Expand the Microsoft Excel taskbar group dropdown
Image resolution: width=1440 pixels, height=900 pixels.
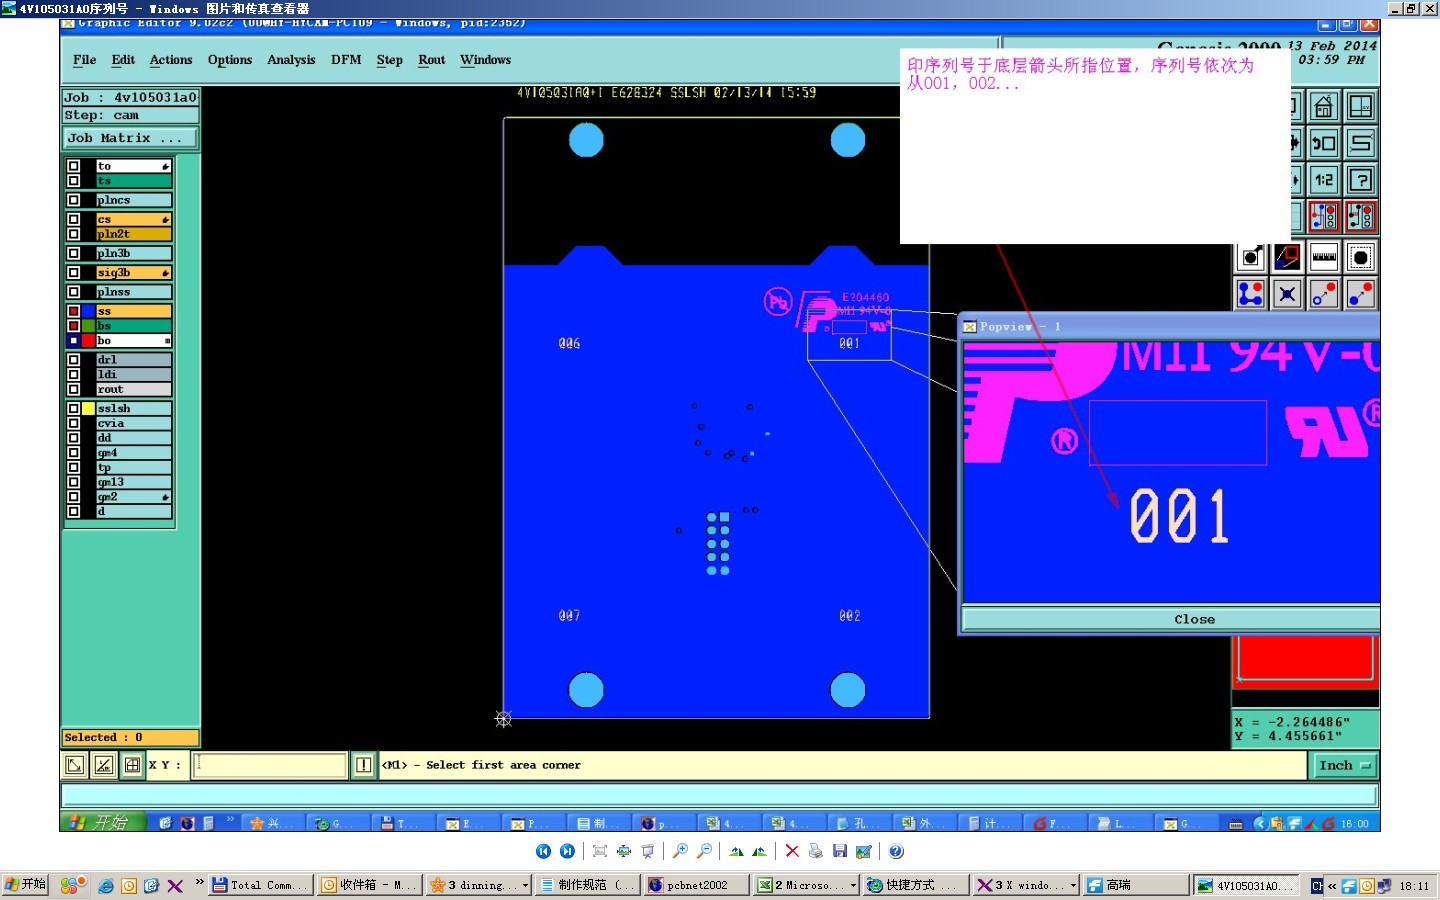853,885
